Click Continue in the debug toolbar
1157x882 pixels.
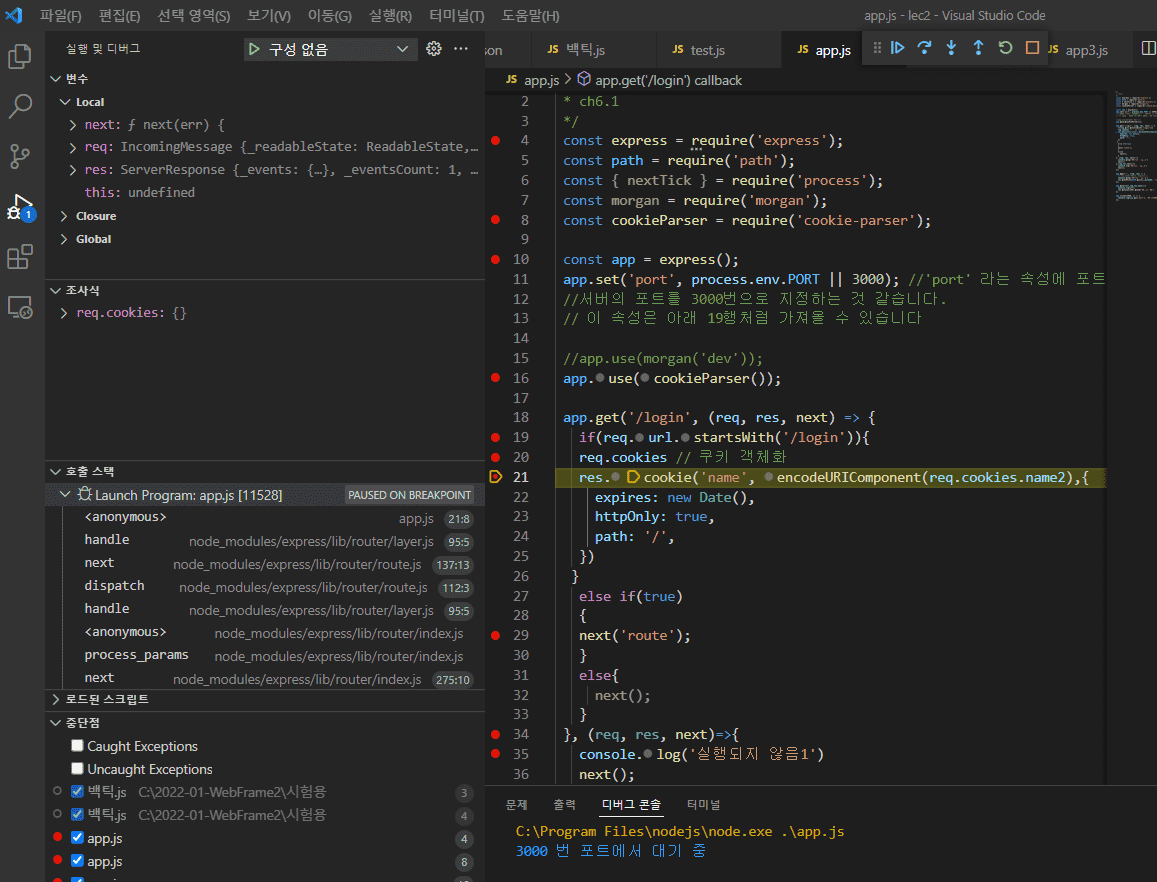click(x=897, y=48)
